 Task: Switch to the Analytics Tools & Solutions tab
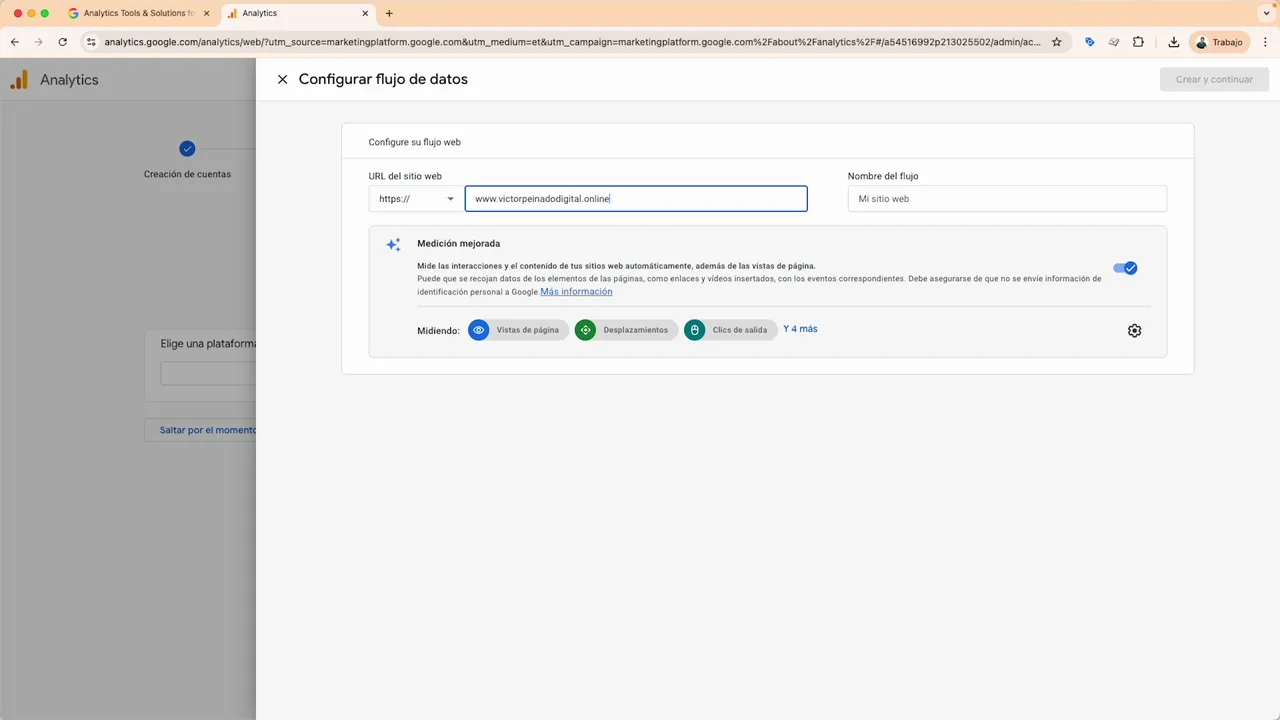137,13
